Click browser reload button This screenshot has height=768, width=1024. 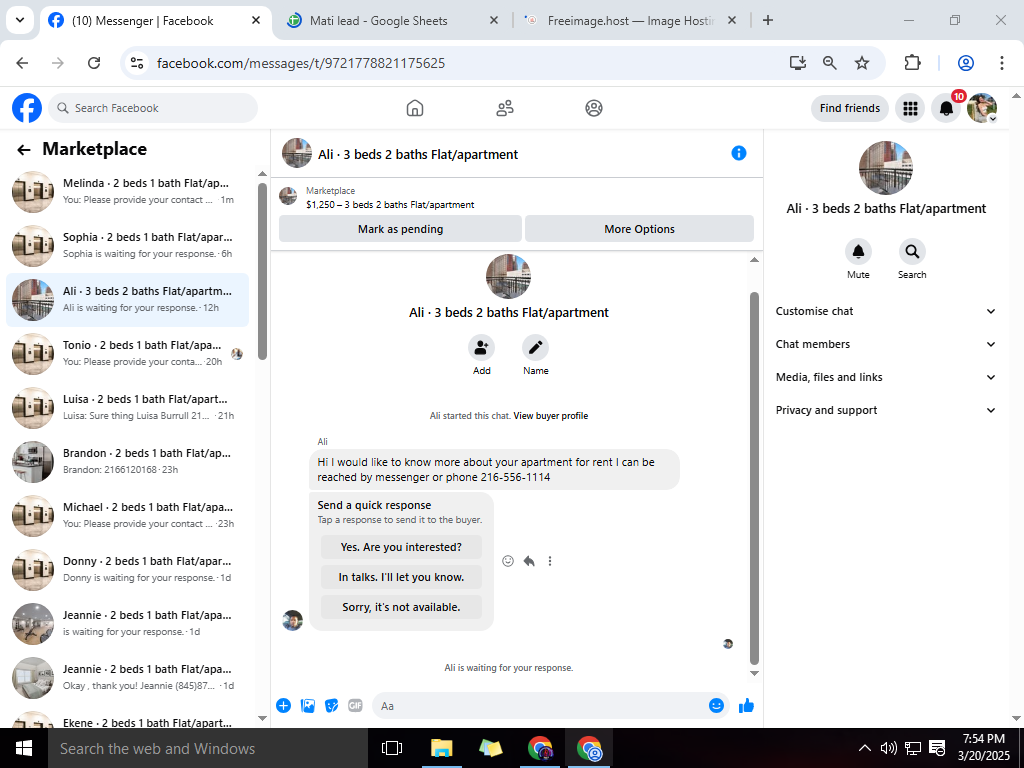coord(94,63)
